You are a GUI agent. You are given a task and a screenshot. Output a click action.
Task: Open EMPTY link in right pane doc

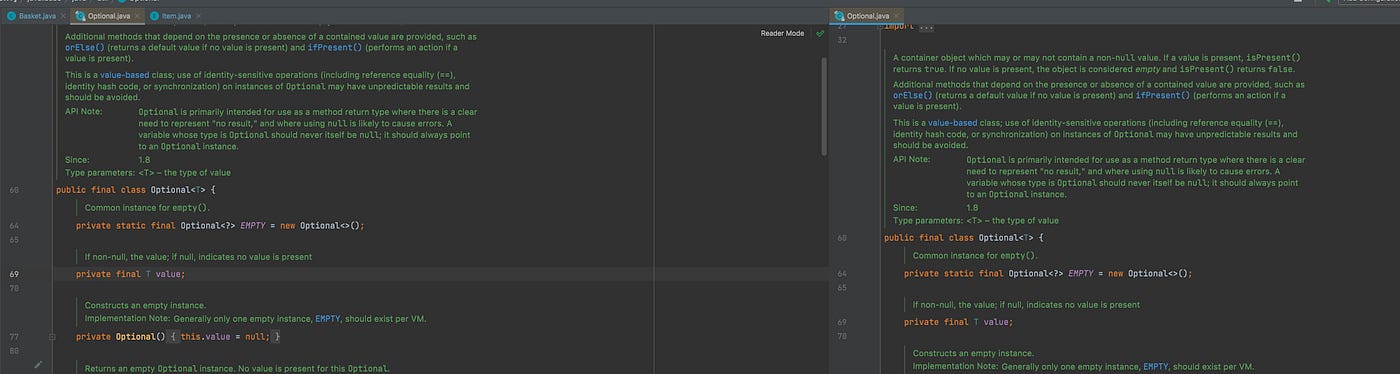(x=1156, y=366)
